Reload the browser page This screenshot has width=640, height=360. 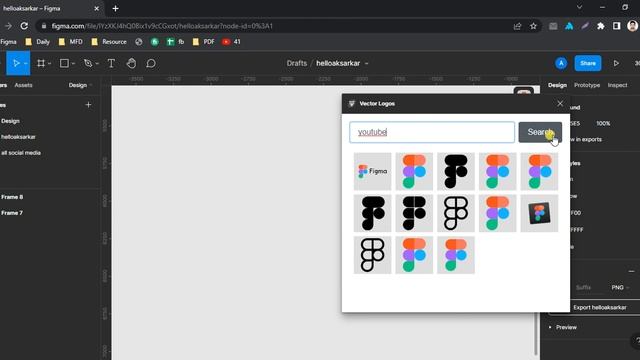pos(24,26)
